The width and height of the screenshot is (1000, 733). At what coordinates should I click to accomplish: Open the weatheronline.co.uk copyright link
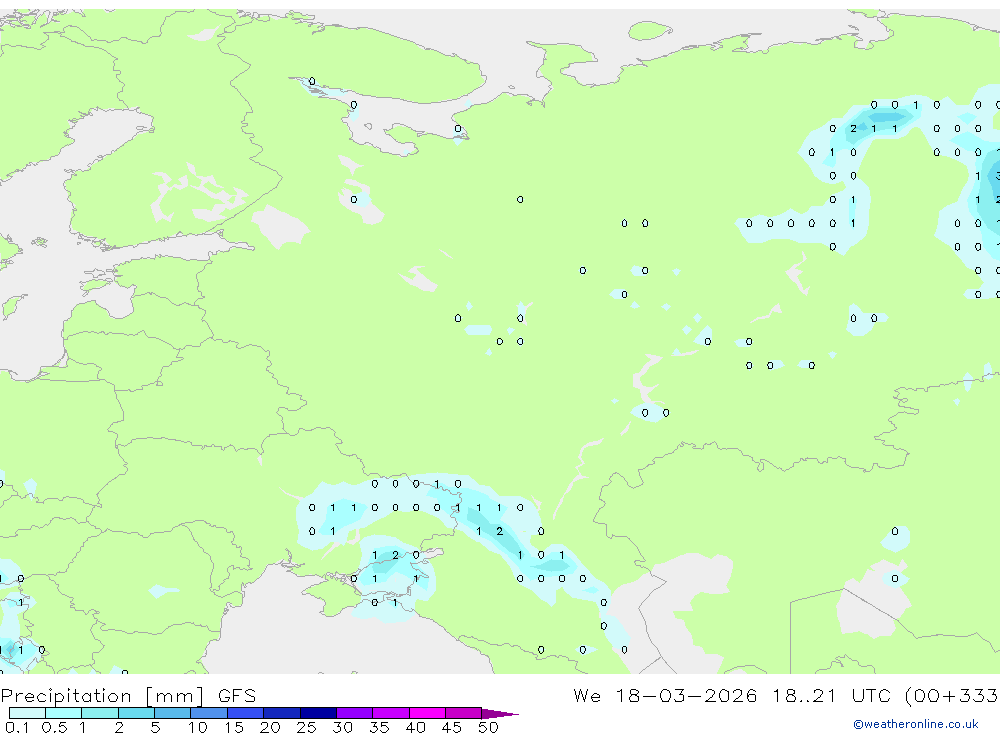click(916, 724)
